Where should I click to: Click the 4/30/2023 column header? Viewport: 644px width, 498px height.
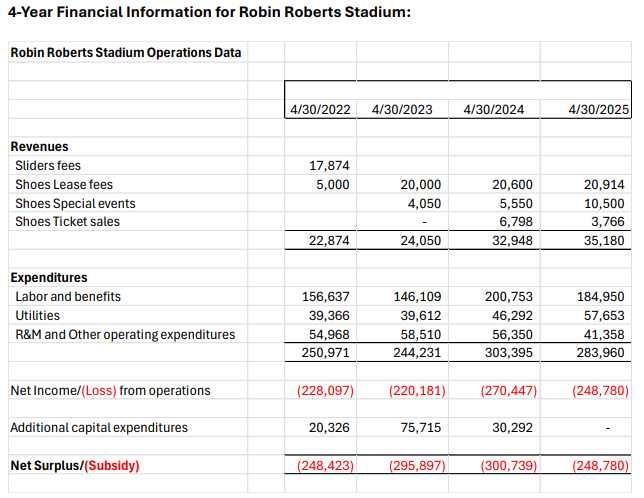(x=402, y=110)
